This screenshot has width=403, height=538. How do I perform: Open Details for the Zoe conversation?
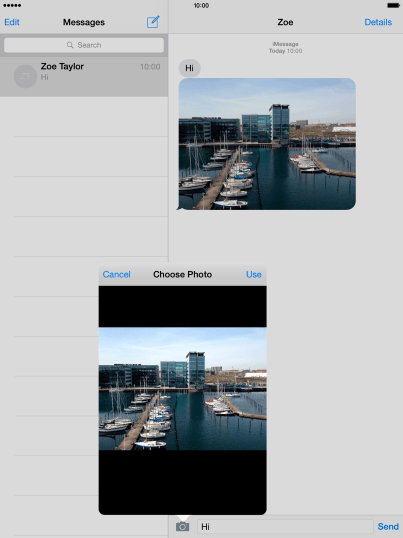tap(378, 22)
